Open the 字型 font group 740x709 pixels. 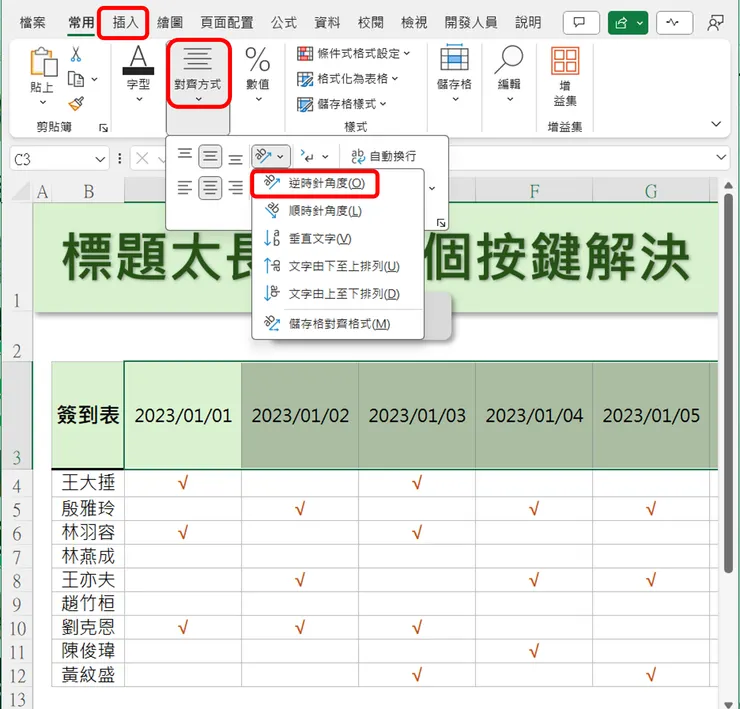138,73
